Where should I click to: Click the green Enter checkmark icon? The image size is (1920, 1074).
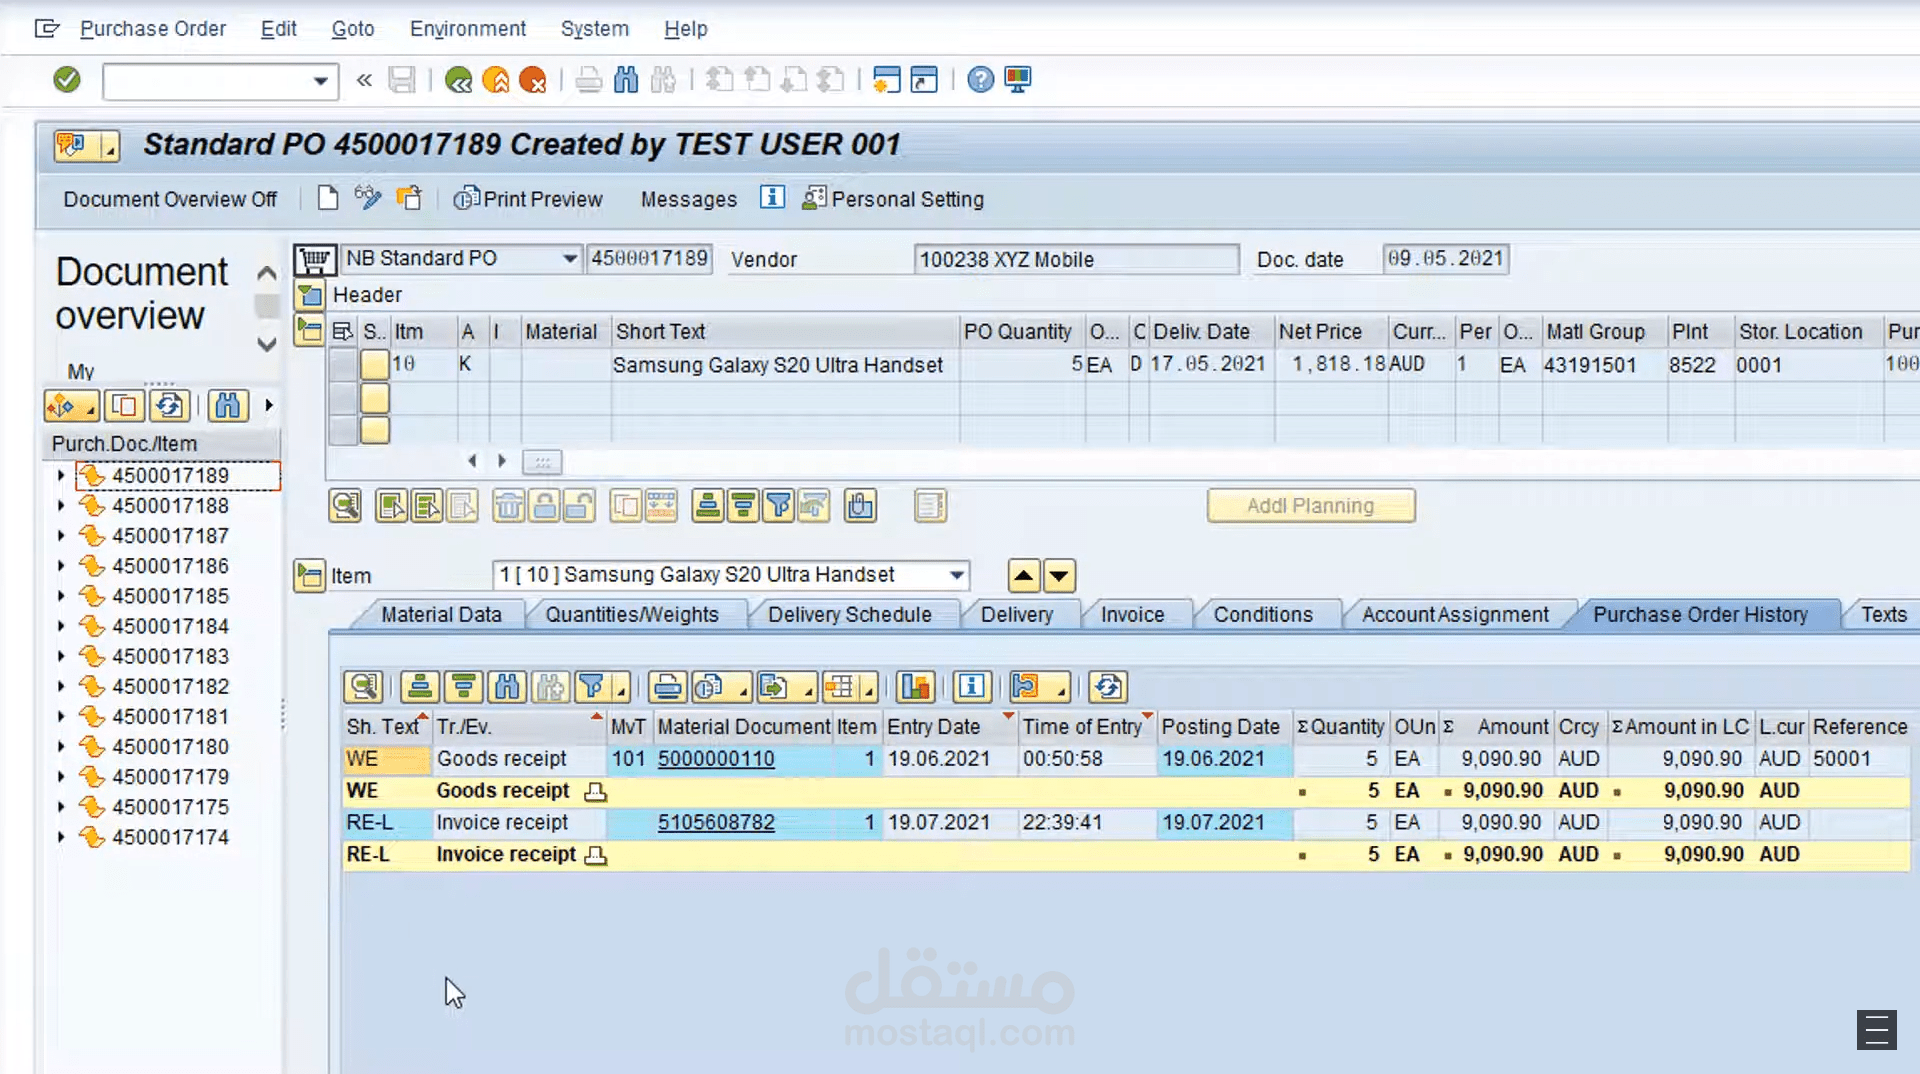point(67,79)
